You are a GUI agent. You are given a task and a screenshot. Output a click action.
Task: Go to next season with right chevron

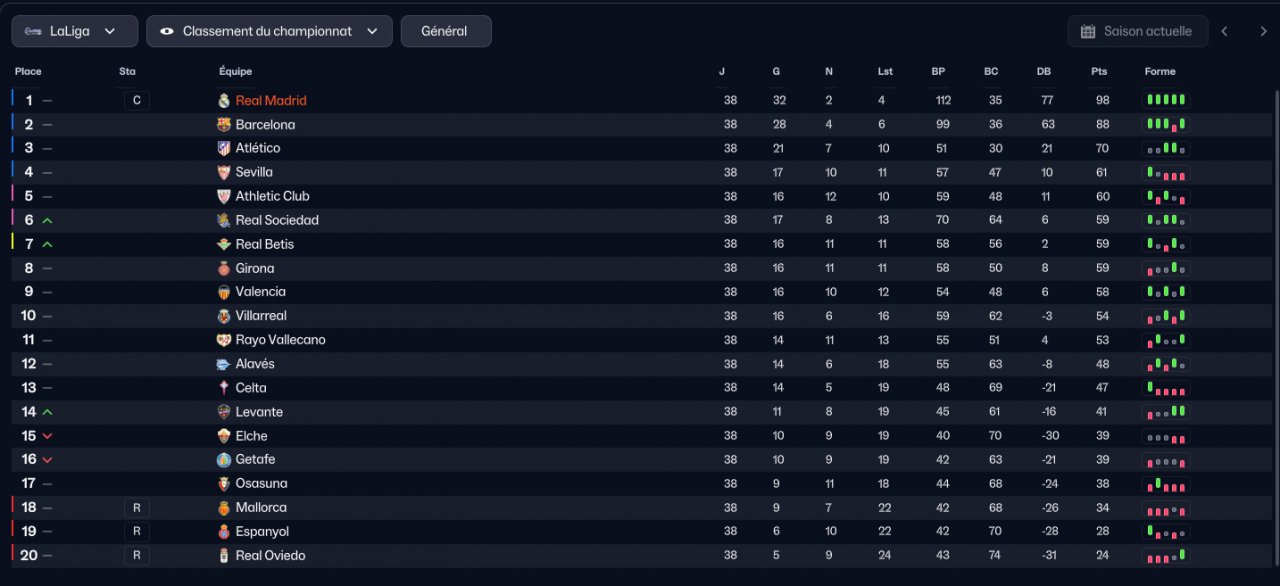tap(1263, 31)
